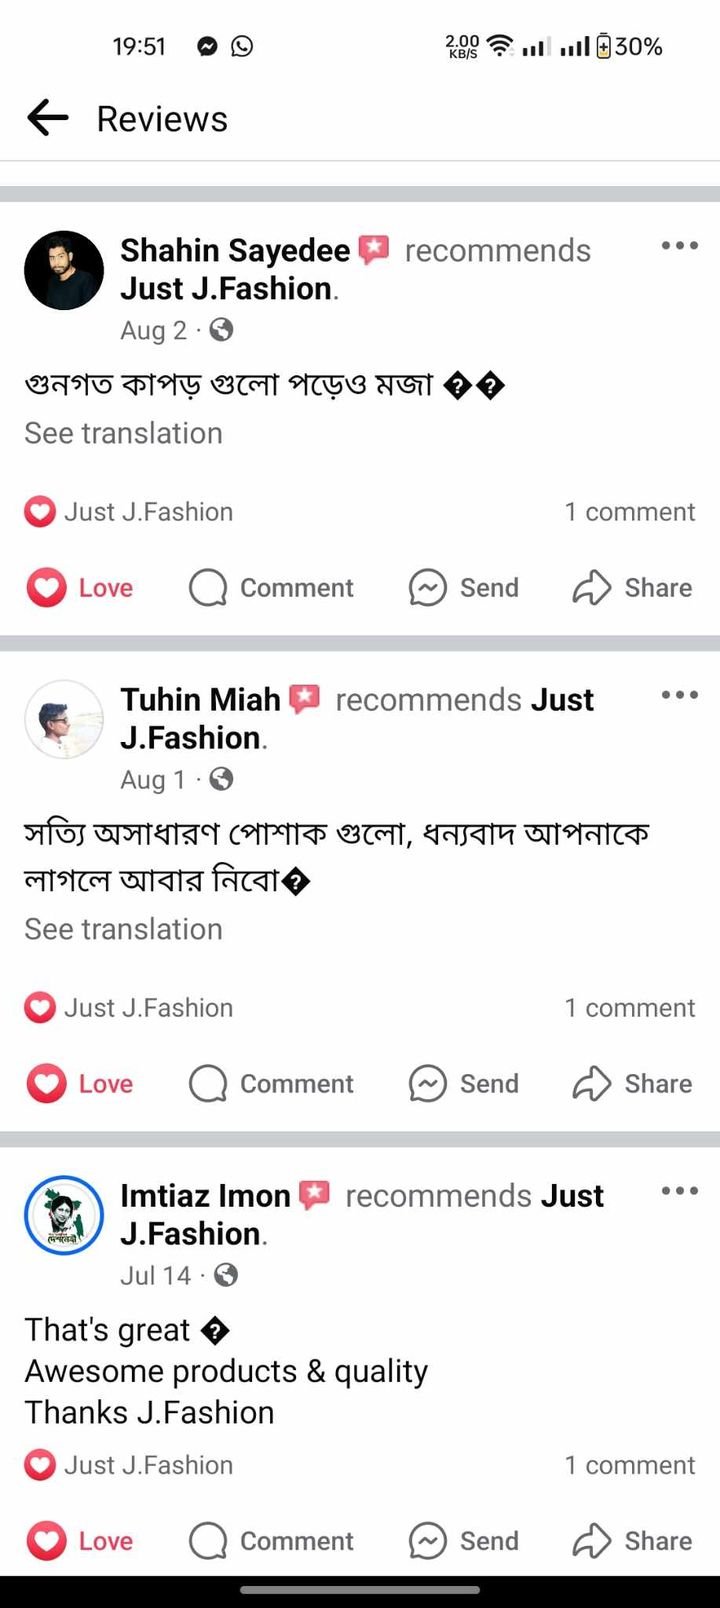Open Imtiaz Imon's profile name link
This screenshot has width=720, height=1608.
coord(205,1196)
